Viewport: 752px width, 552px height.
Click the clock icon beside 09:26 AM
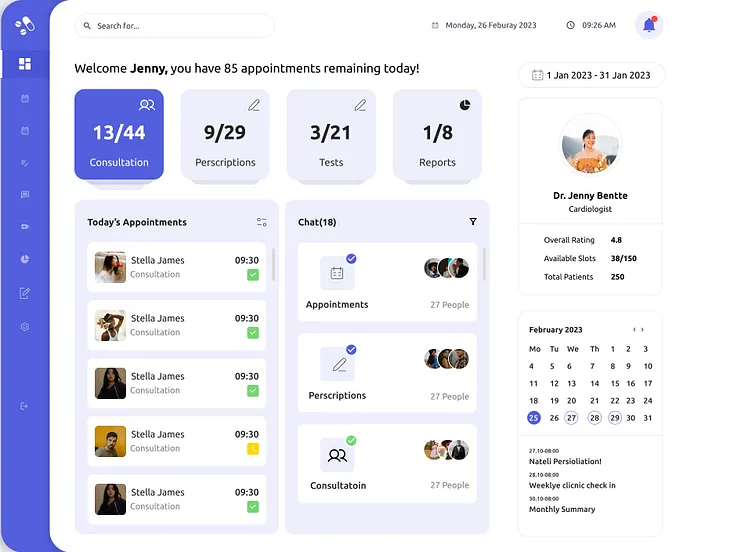click(x=570, y=25)
